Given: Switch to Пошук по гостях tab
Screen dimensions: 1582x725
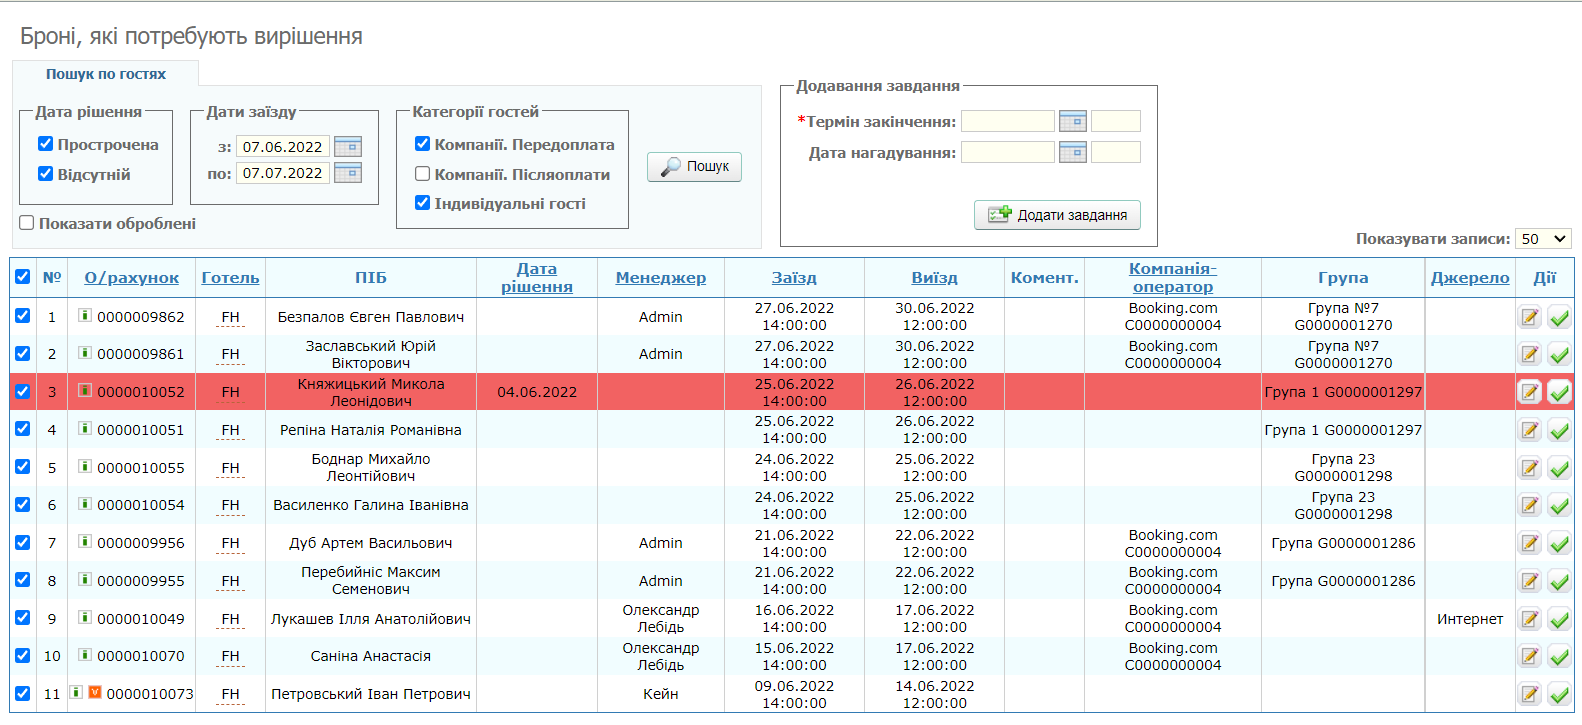Looking at the screenshot, I should point(106,74).
